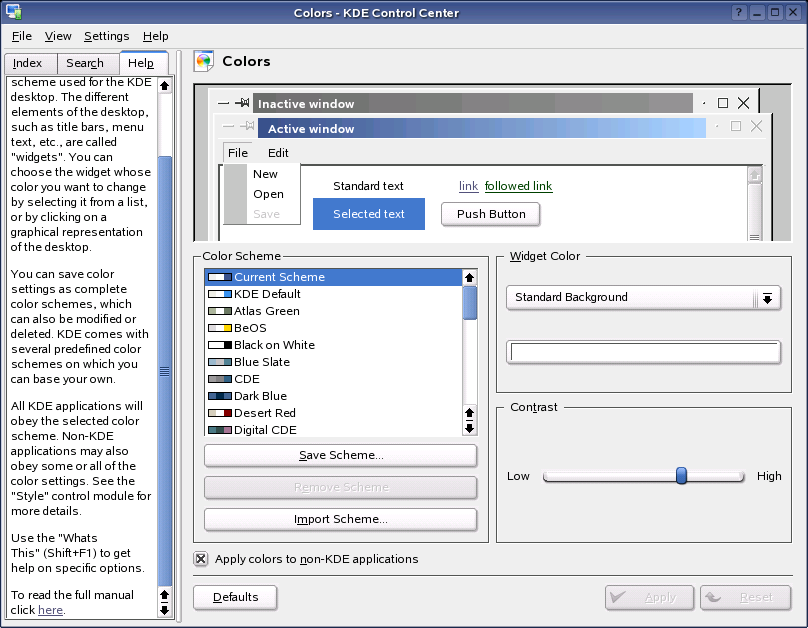Open the full manual via the 'here' link
Viewport: 808px width, 628px height.
coord(50,610)
